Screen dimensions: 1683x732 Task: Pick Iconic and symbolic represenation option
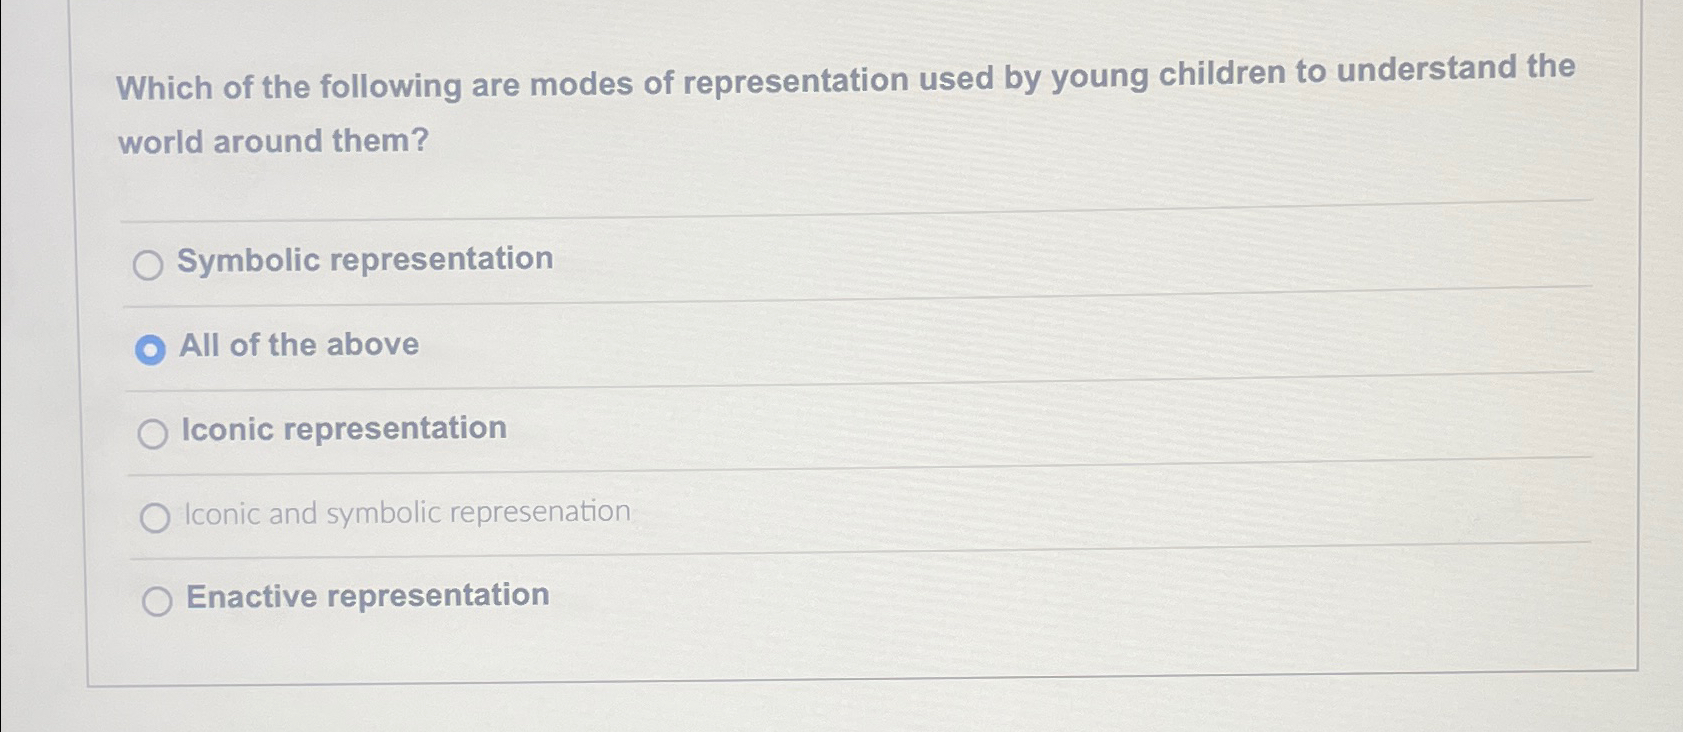156,518
